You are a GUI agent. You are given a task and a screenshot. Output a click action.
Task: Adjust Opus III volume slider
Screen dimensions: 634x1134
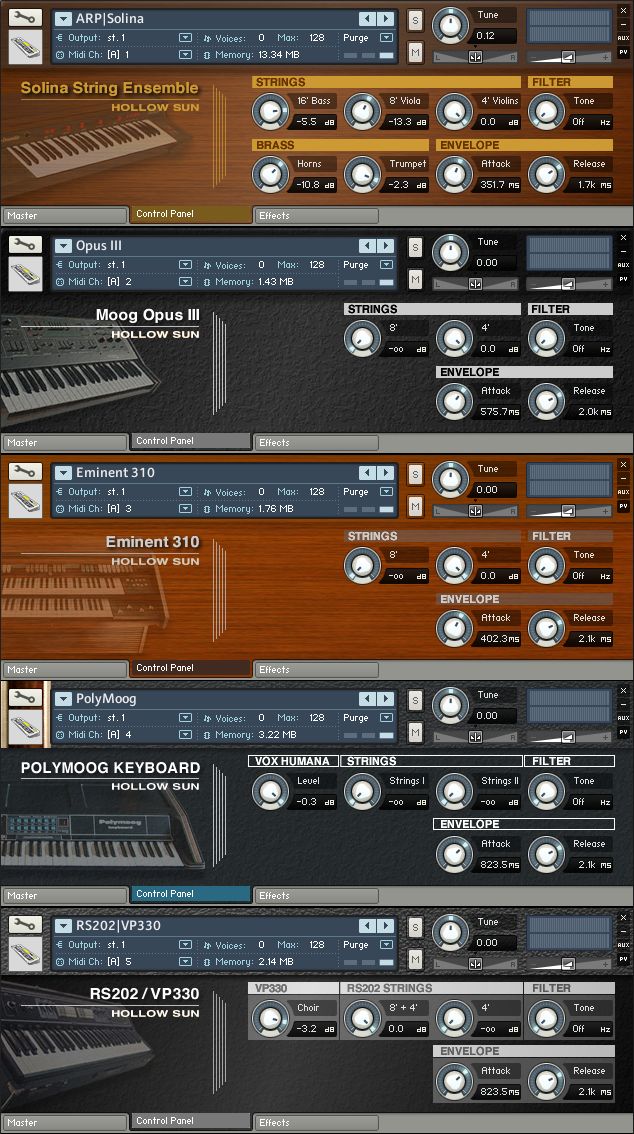pyautogui.click(x=568, y=284)
